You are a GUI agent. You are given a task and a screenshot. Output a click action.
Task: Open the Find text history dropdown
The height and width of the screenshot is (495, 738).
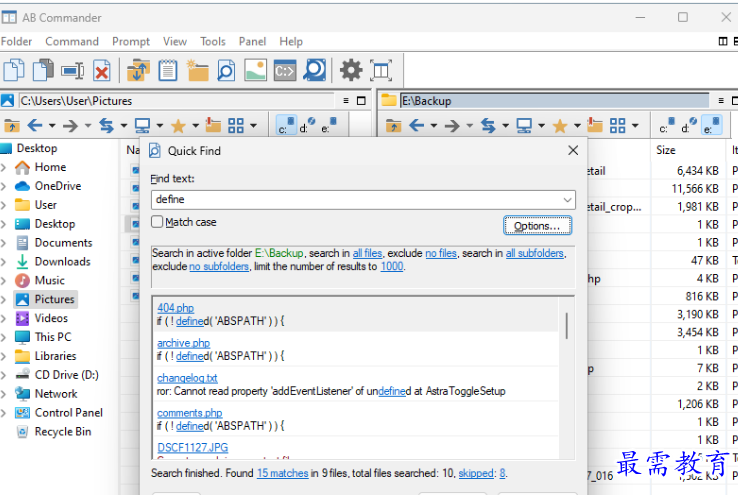tap(567, 200)
